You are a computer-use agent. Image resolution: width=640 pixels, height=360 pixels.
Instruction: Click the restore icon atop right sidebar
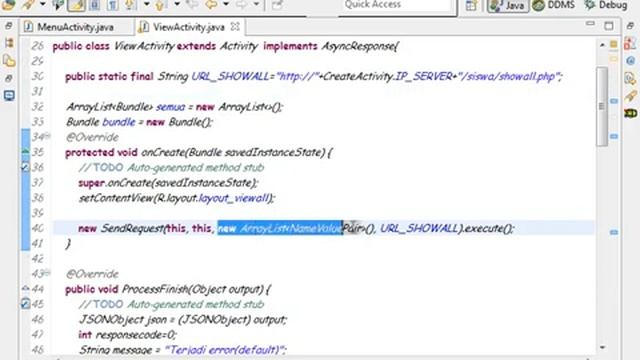(630, 26)
